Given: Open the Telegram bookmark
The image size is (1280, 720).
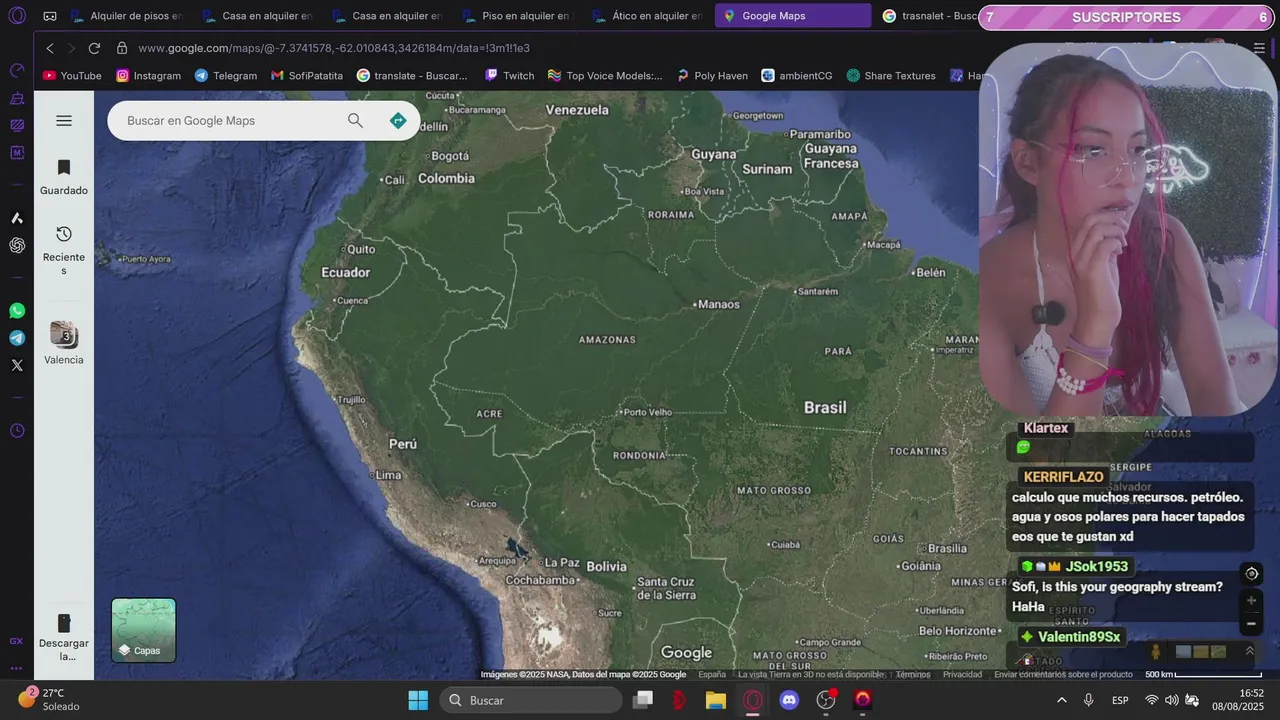Looking at the screenshot, I should pyautogui.click(x=226, y=76).
